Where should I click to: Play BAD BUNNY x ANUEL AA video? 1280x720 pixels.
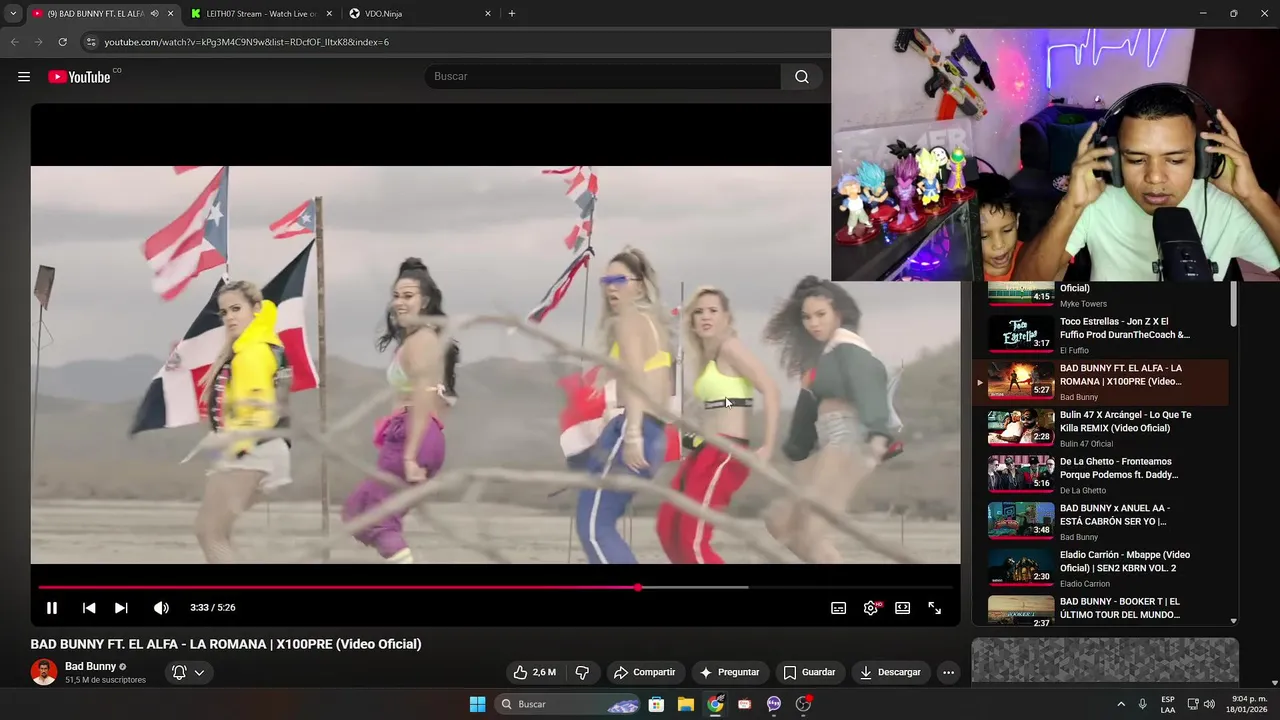(1100, 522)
